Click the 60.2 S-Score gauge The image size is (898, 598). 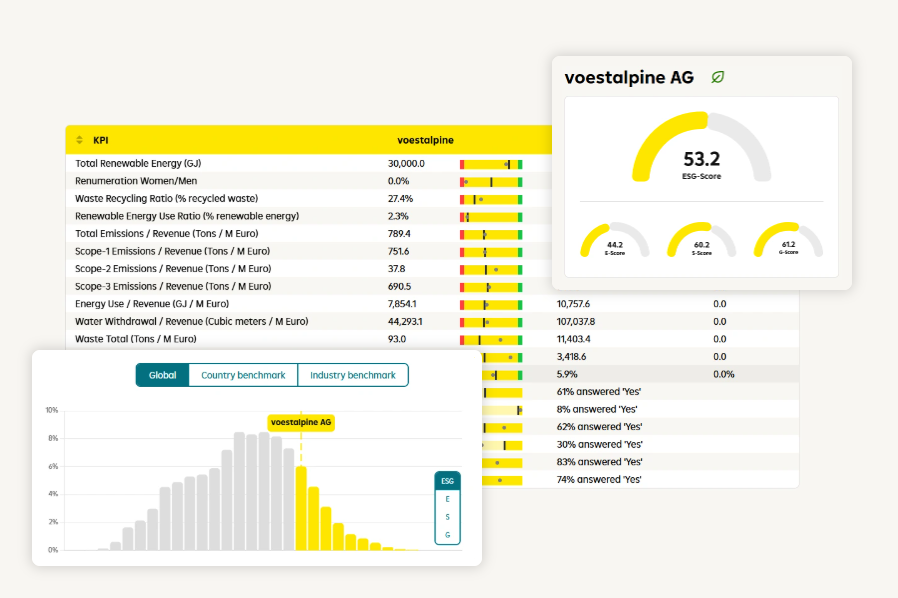click(702, 240)
